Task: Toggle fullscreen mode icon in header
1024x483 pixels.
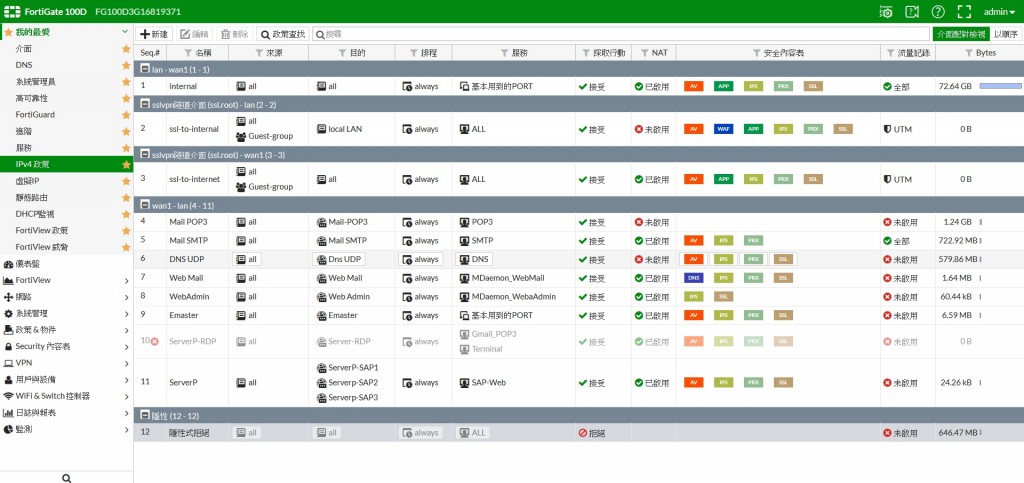Action: click(964, 12)
